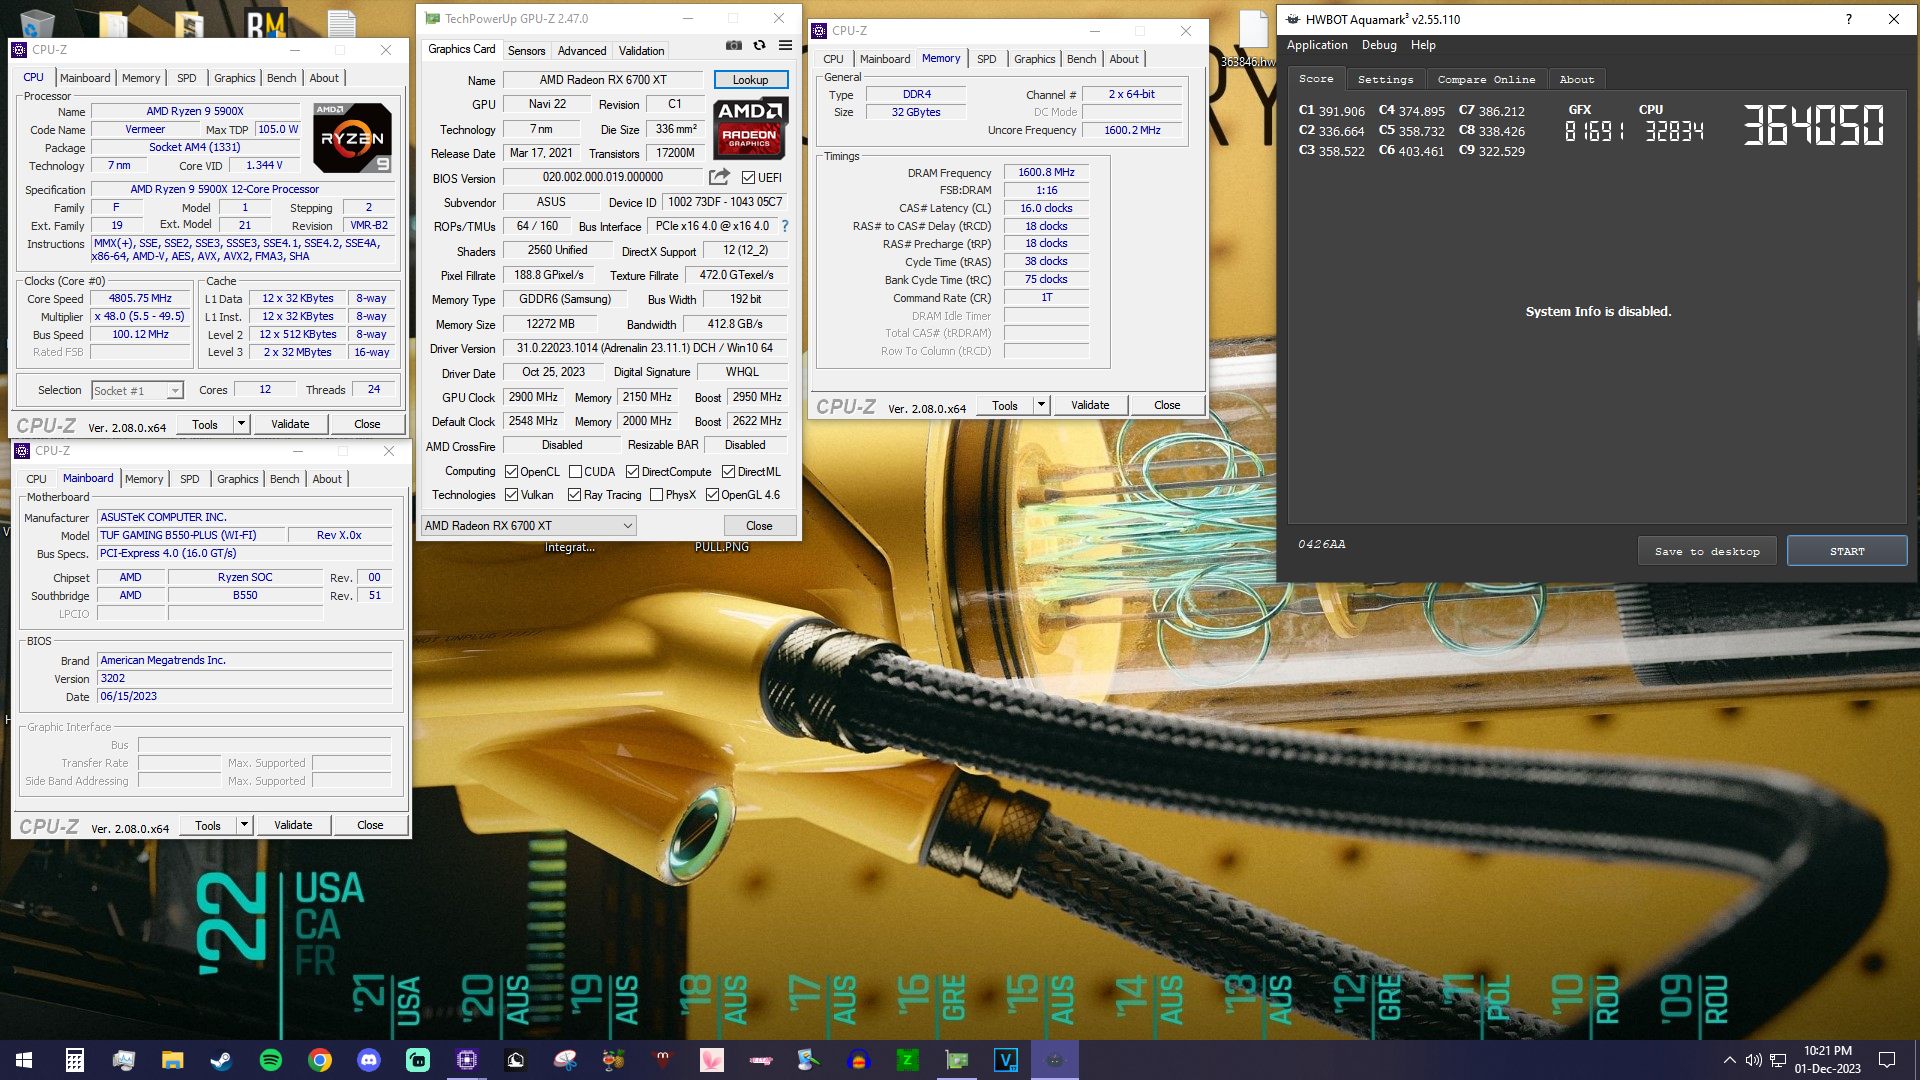This screenshot has width=1920, height=1080.
Task: Open the Recycle Bin on the desktop
Action: pos(37,22)
